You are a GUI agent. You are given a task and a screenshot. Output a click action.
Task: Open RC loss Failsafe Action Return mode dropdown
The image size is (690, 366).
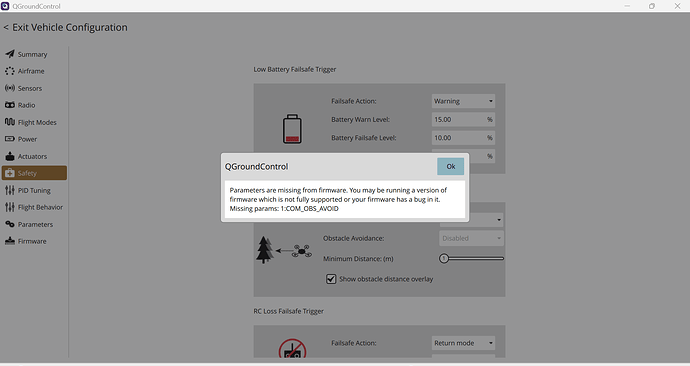463,343
